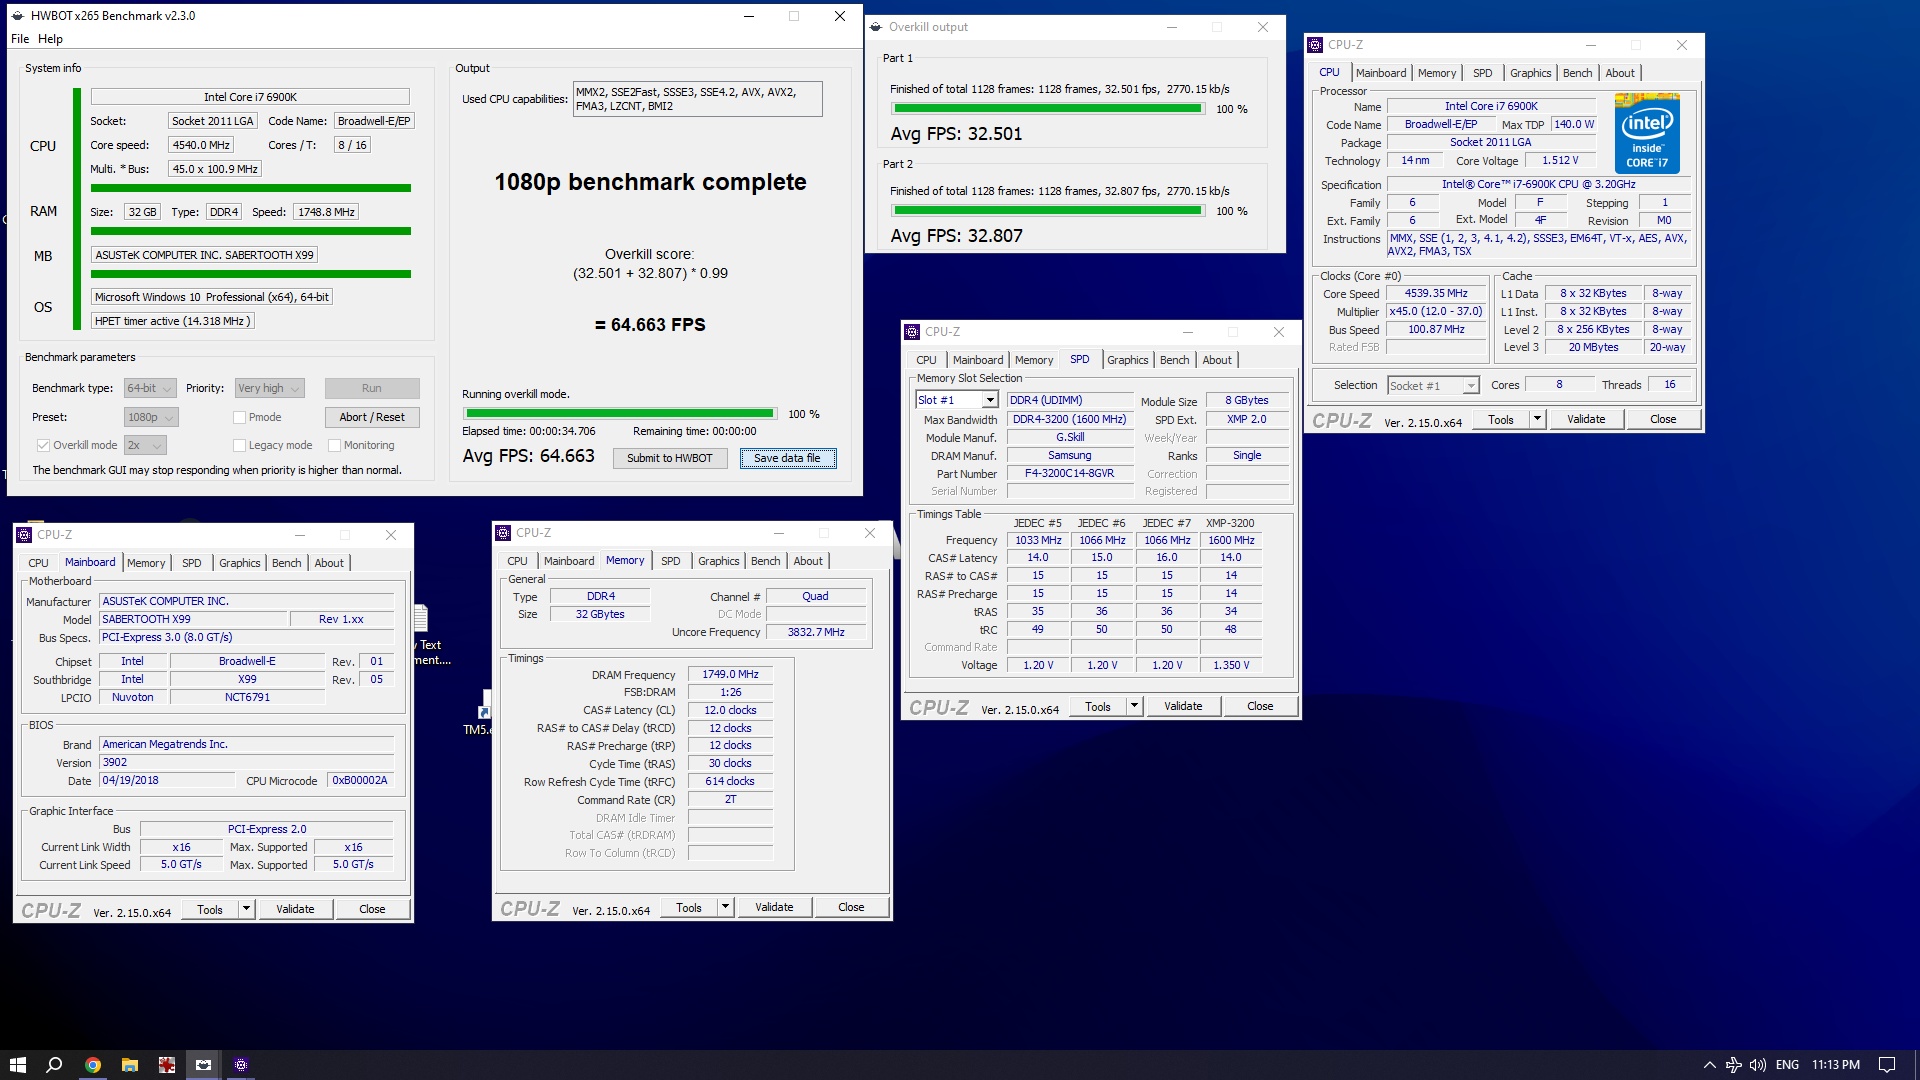1920x1080 pixels.
Task: Expand Tools arrow in CPU-Z Mainboard window
Action: pyautogui.click(x=246, y=909)
